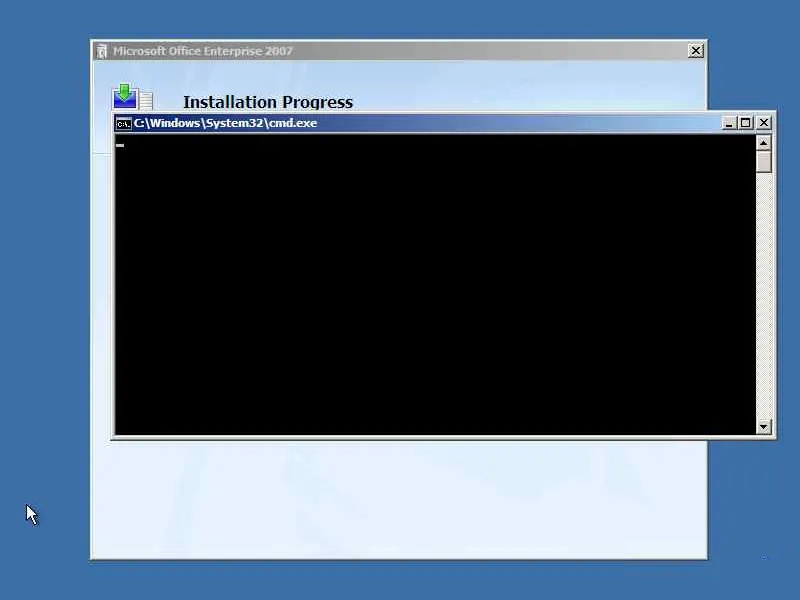This screenshot has width=800, height=600.
Task: Click the cmd vertical scrollbar thumb
Action: coord(763,162)
